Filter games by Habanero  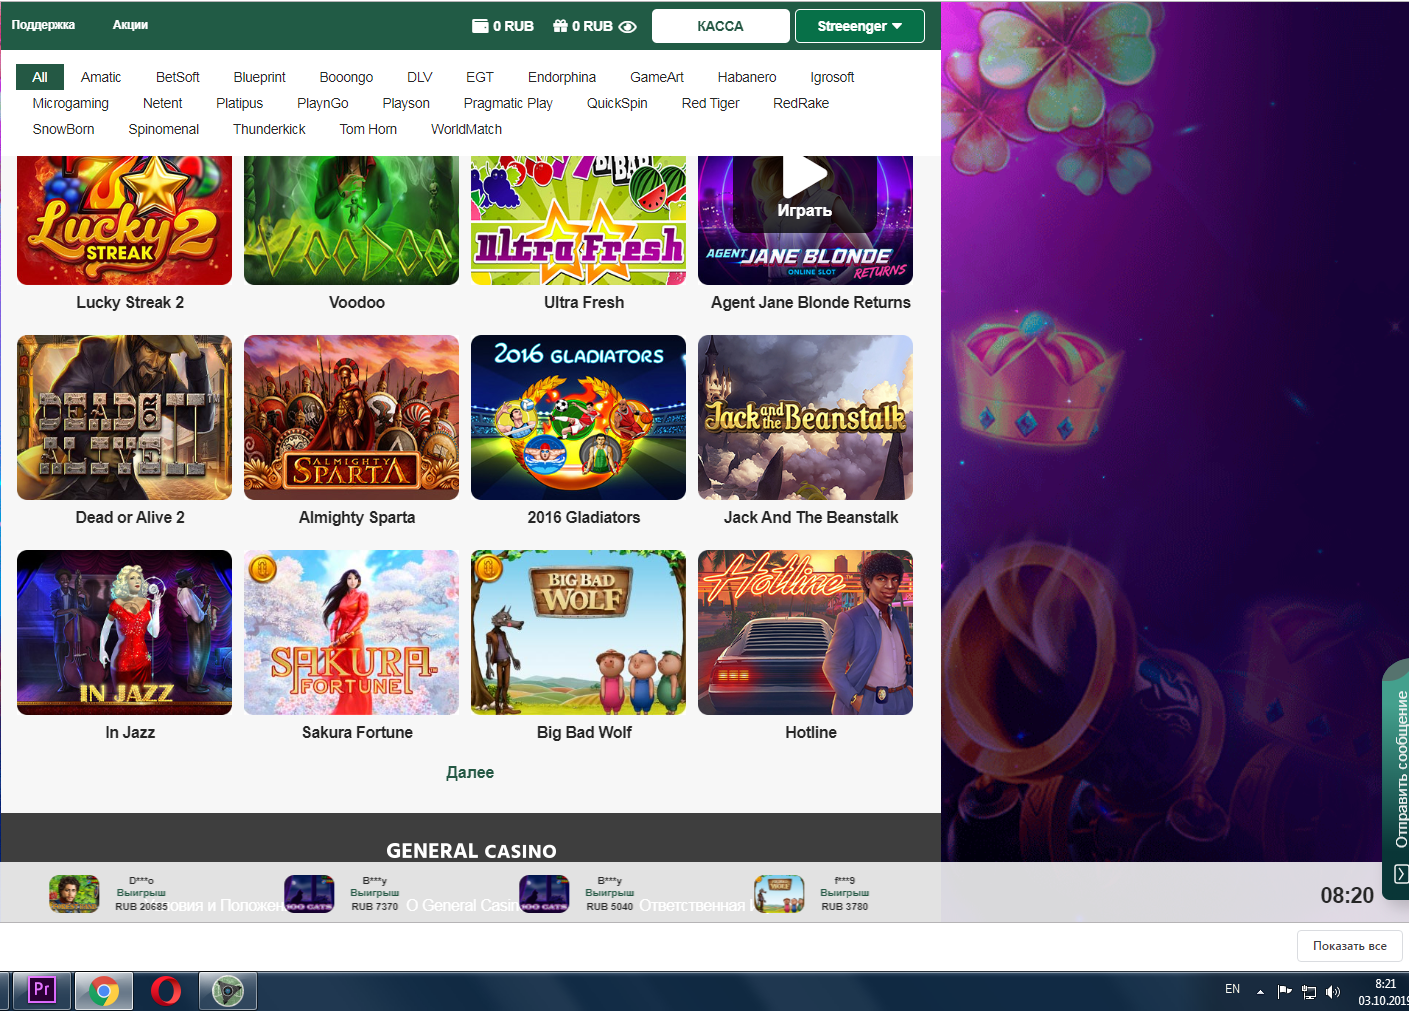[747, 77]
